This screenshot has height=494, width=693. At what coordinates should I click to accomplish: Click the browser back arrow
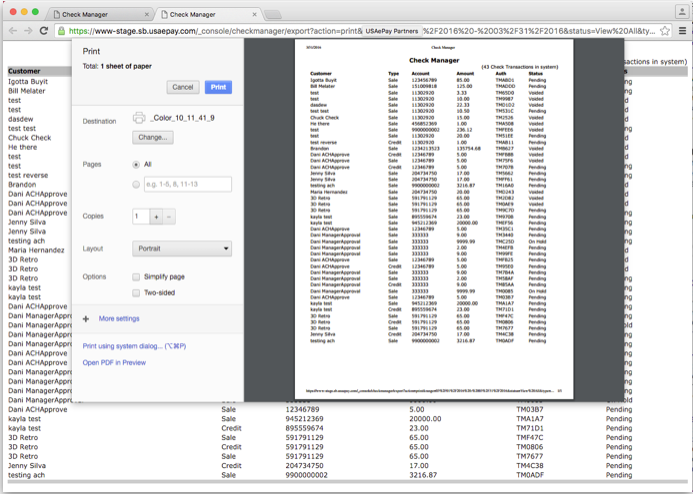[10, 31]
